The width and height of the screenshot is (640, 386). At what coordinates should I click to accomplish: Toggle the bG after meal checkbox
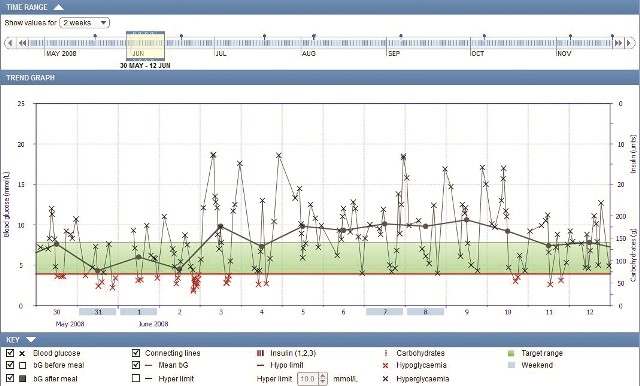point(10,378)
